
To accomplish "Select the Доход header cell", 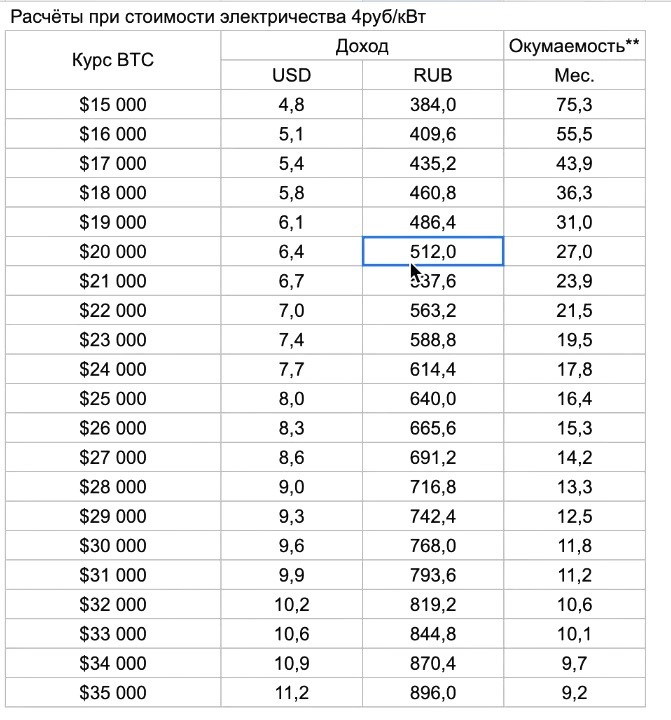I will click(362, 45).
